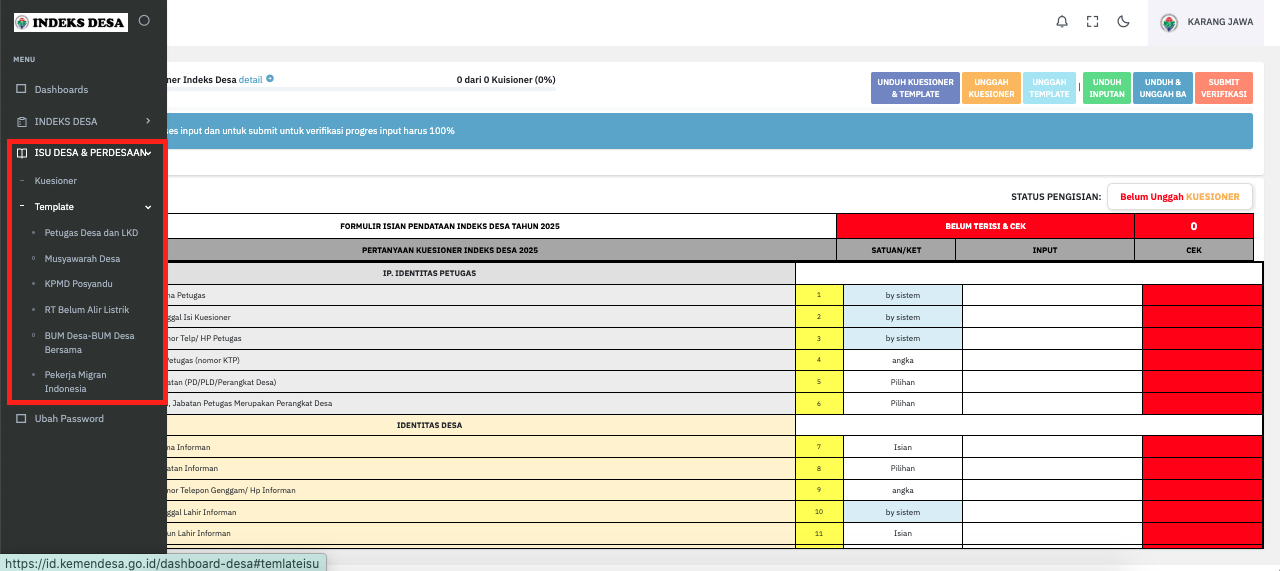The height and width of the screenshot is (571, 1280).
Task: Click the Kuisioner progress bar
Action: (361, 90)
